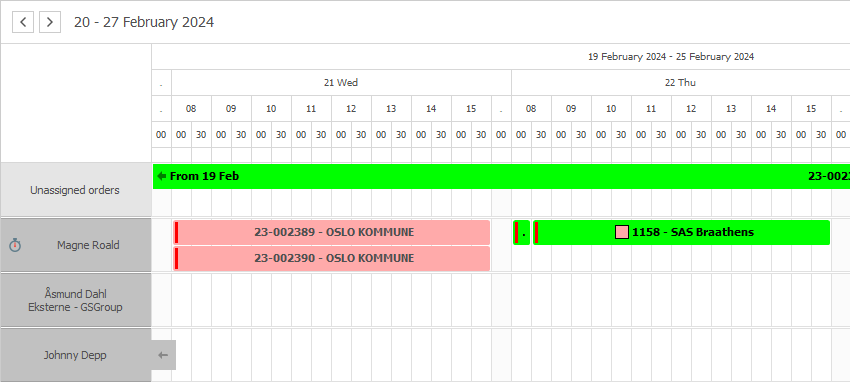Select the Unassigned orders row header
The image size is (850, 382).
point(75,190)
